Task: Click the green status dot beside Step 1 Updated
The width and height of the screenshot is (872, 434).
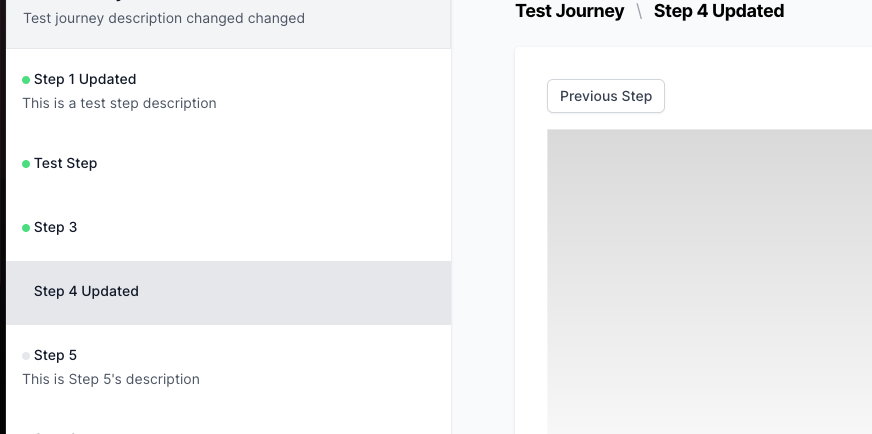Action: [x=26, y=80]
